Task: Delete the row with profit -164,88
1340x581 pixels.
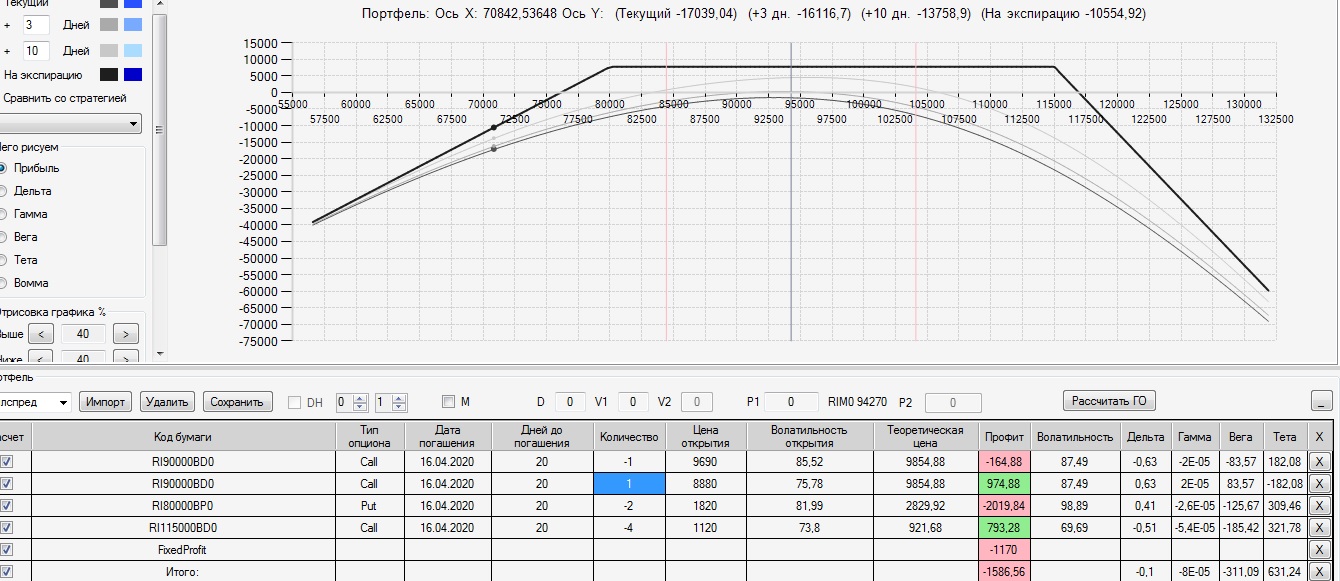Action: (x=1320, y=461)
